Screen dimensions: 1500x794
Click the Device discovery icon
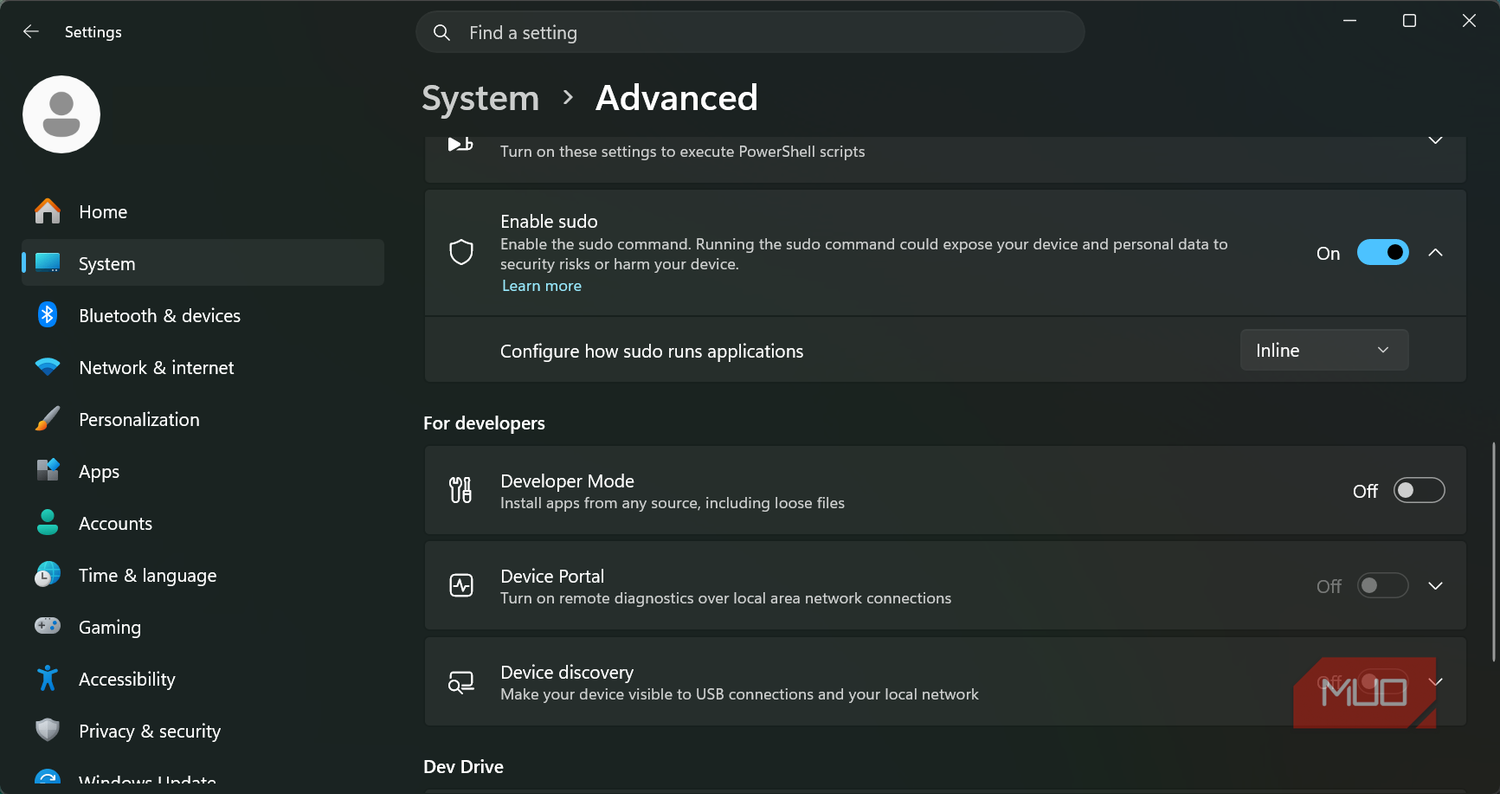click(x=461, y=682)
